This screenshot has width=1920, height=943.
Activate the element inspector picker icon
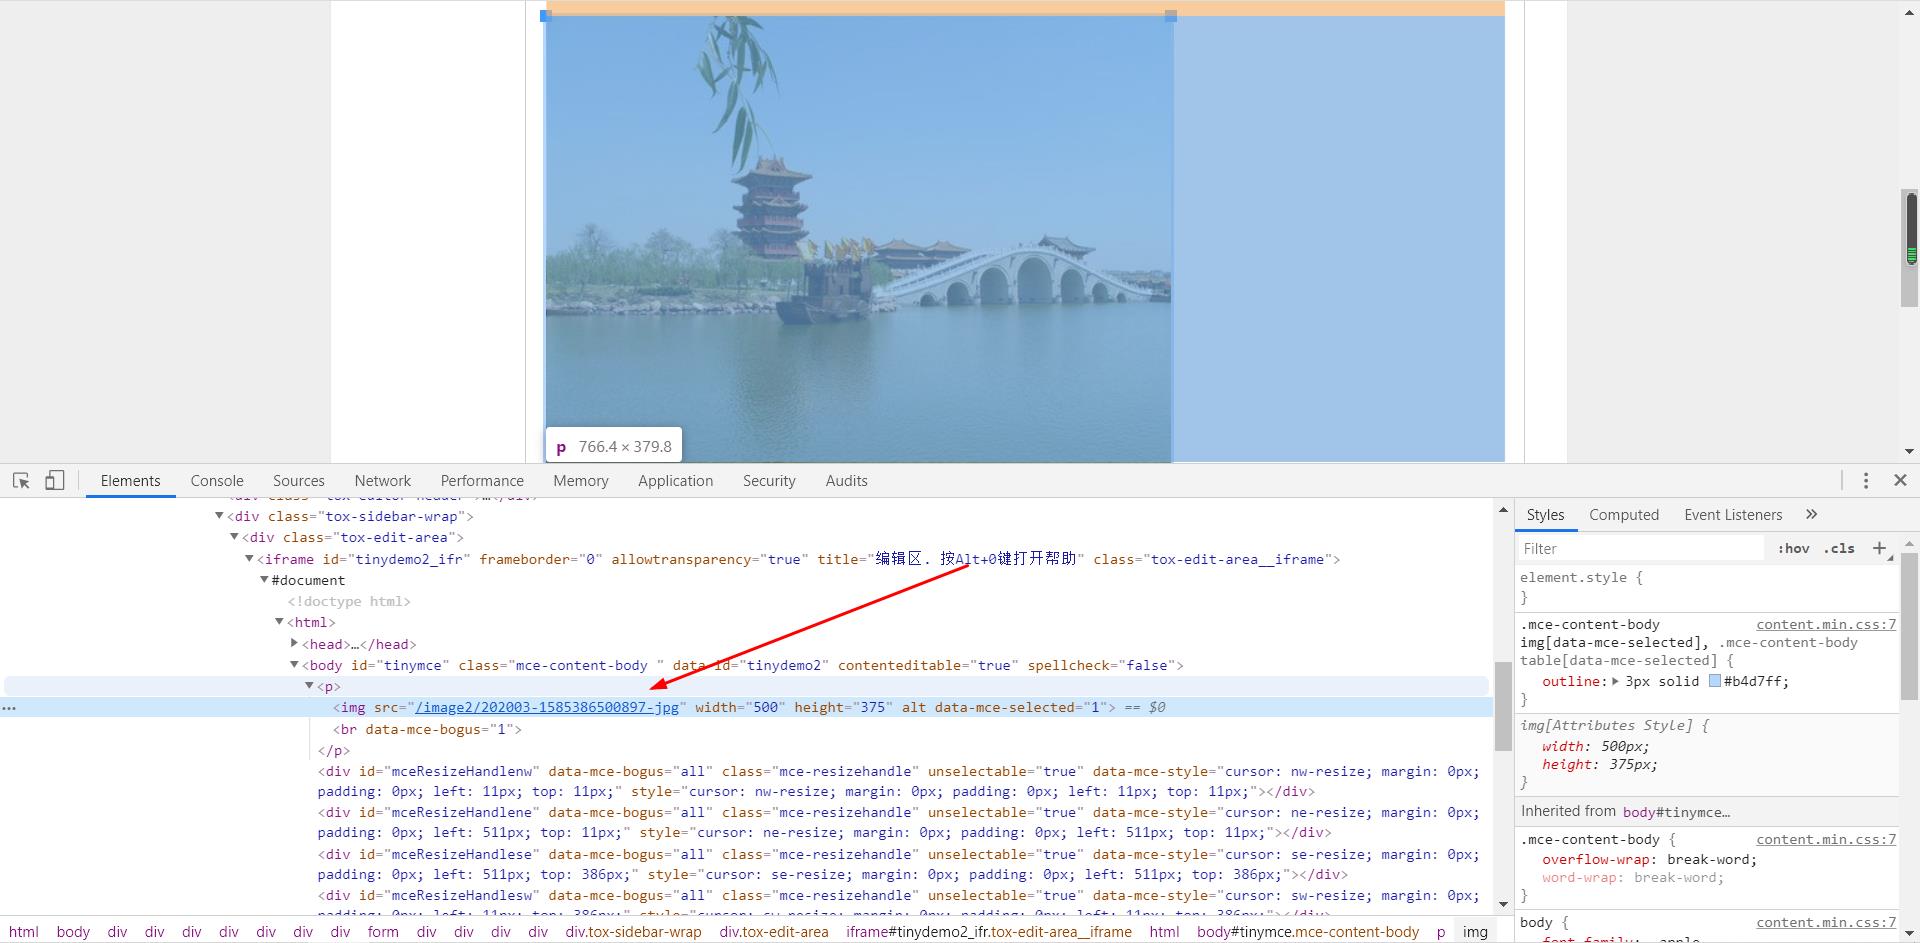point(21,481)
